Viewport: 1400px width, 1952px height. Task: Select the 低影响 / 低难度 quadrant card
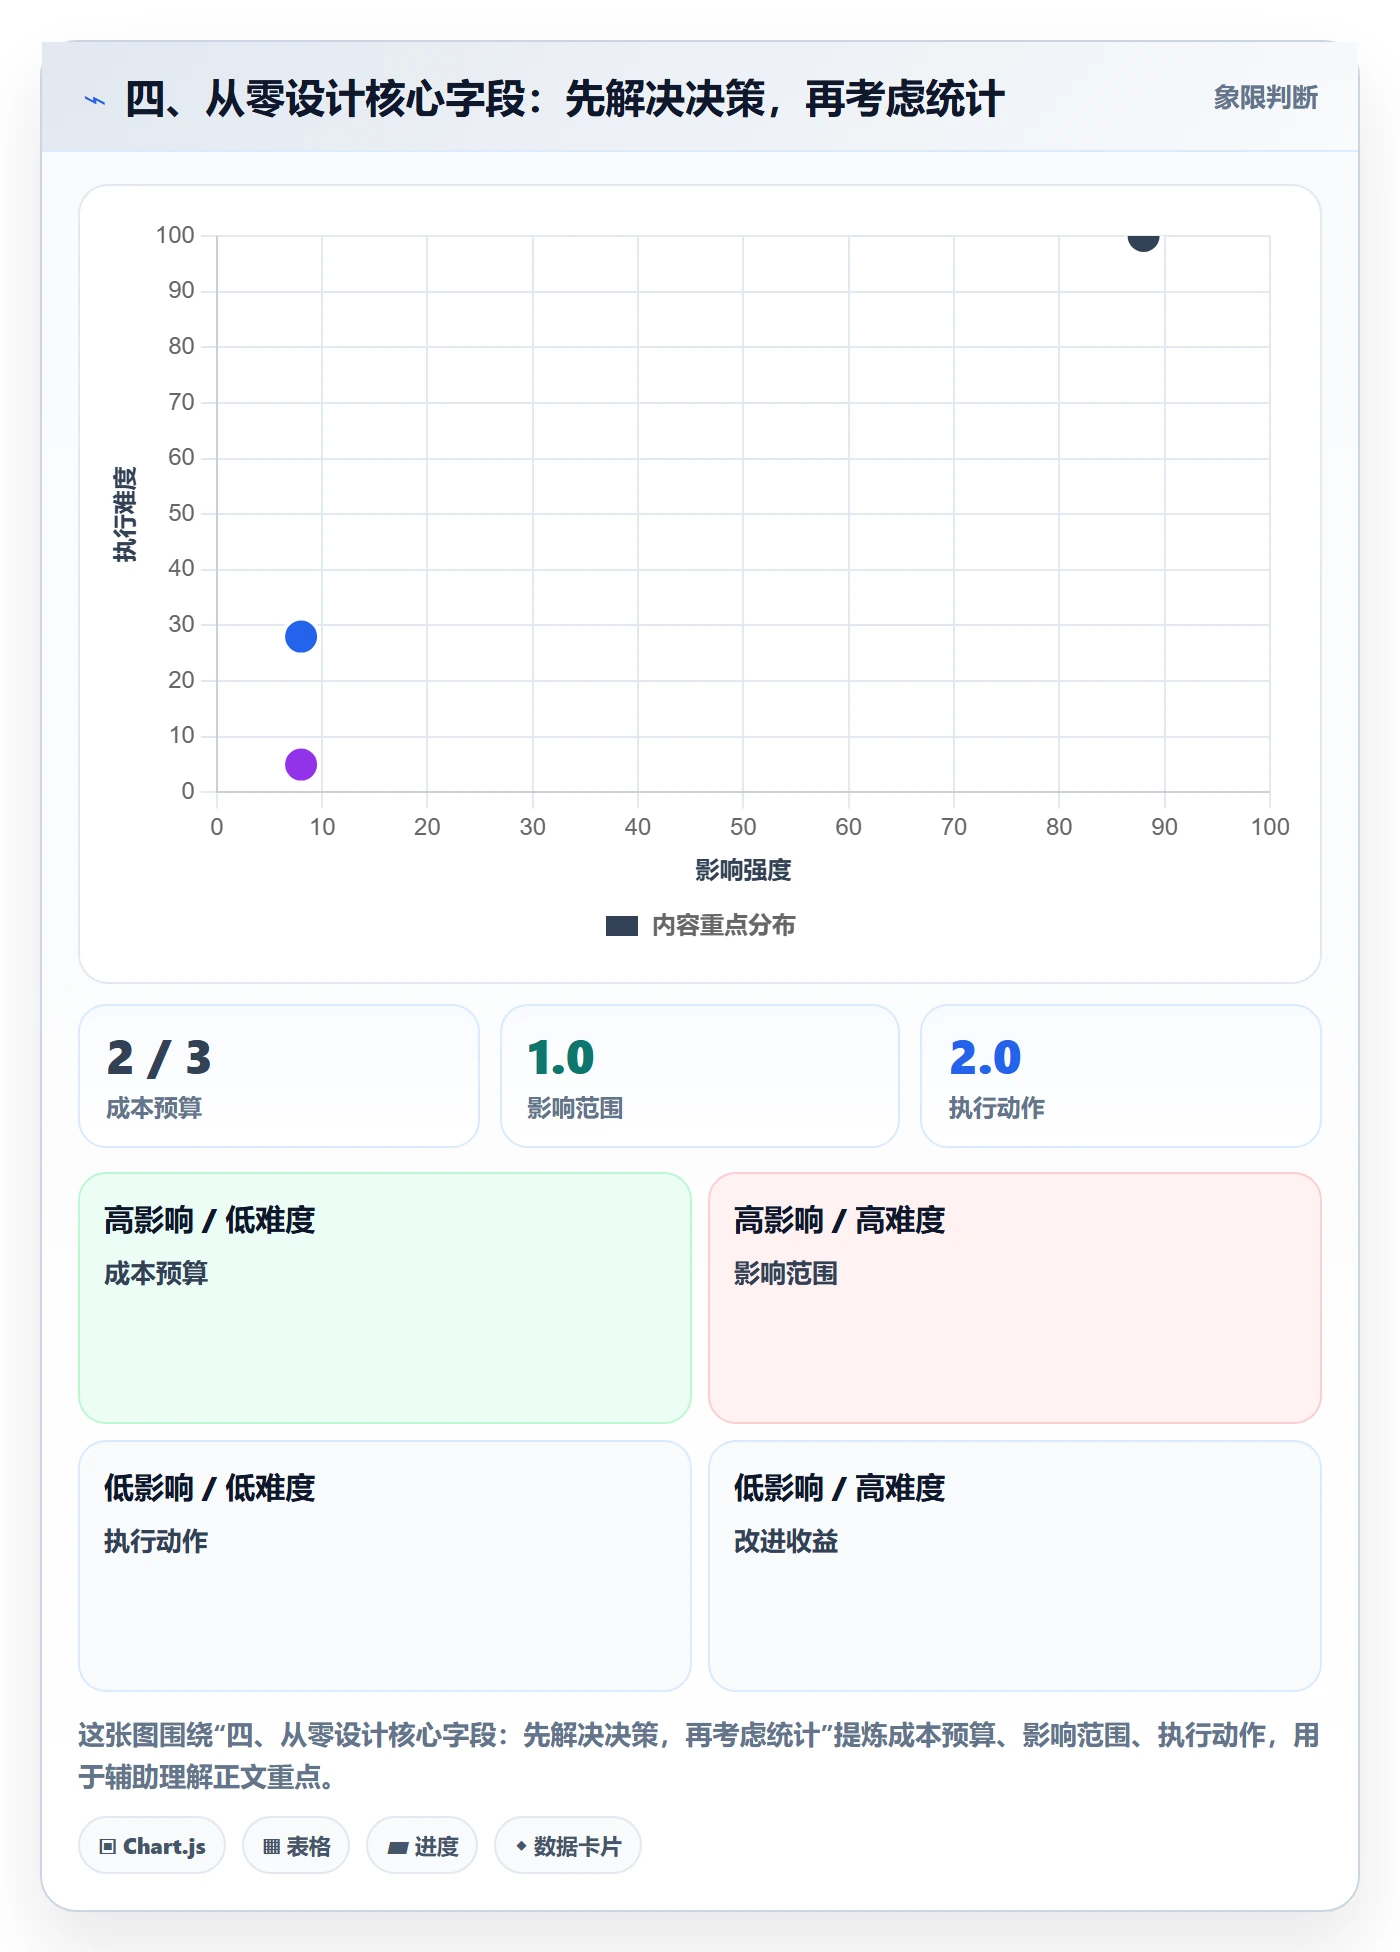[385, 1566]
